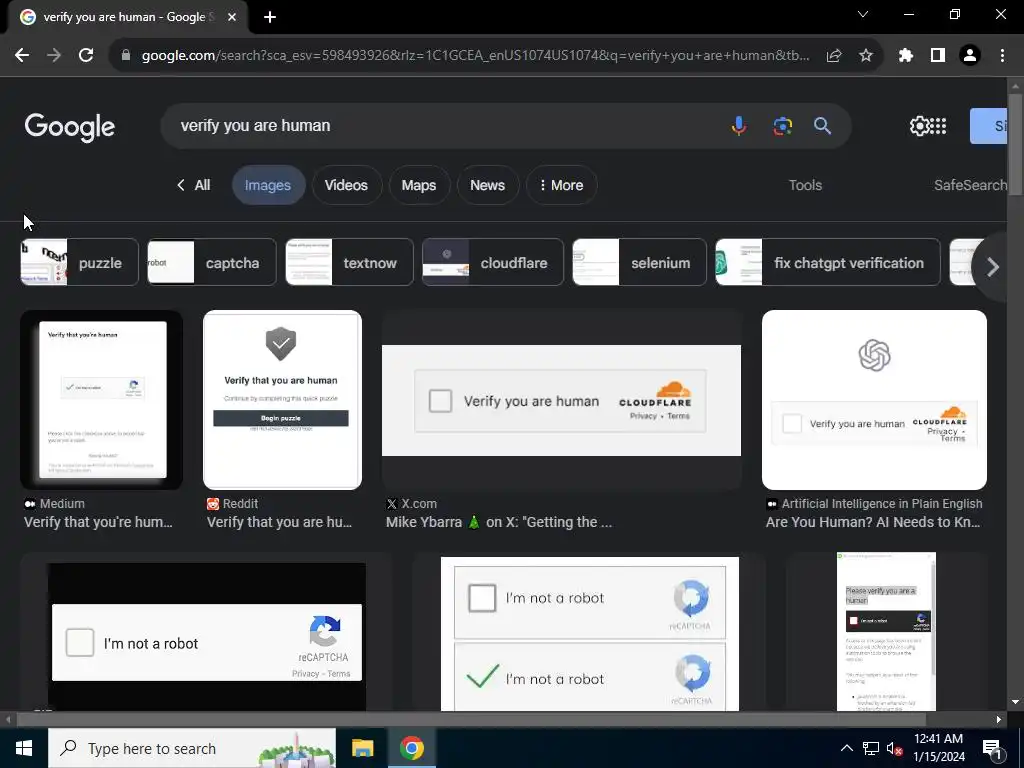1024x768 pixels.
Task: Show more suggestion chips arrow
Action: tap(992, 266)
